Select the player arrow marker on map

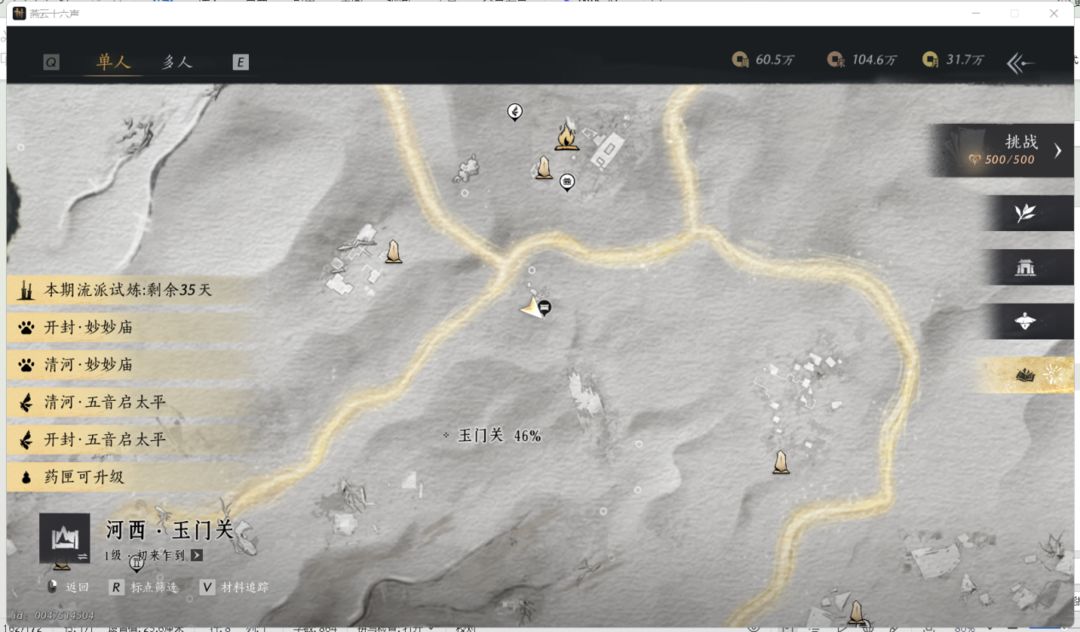532,307
